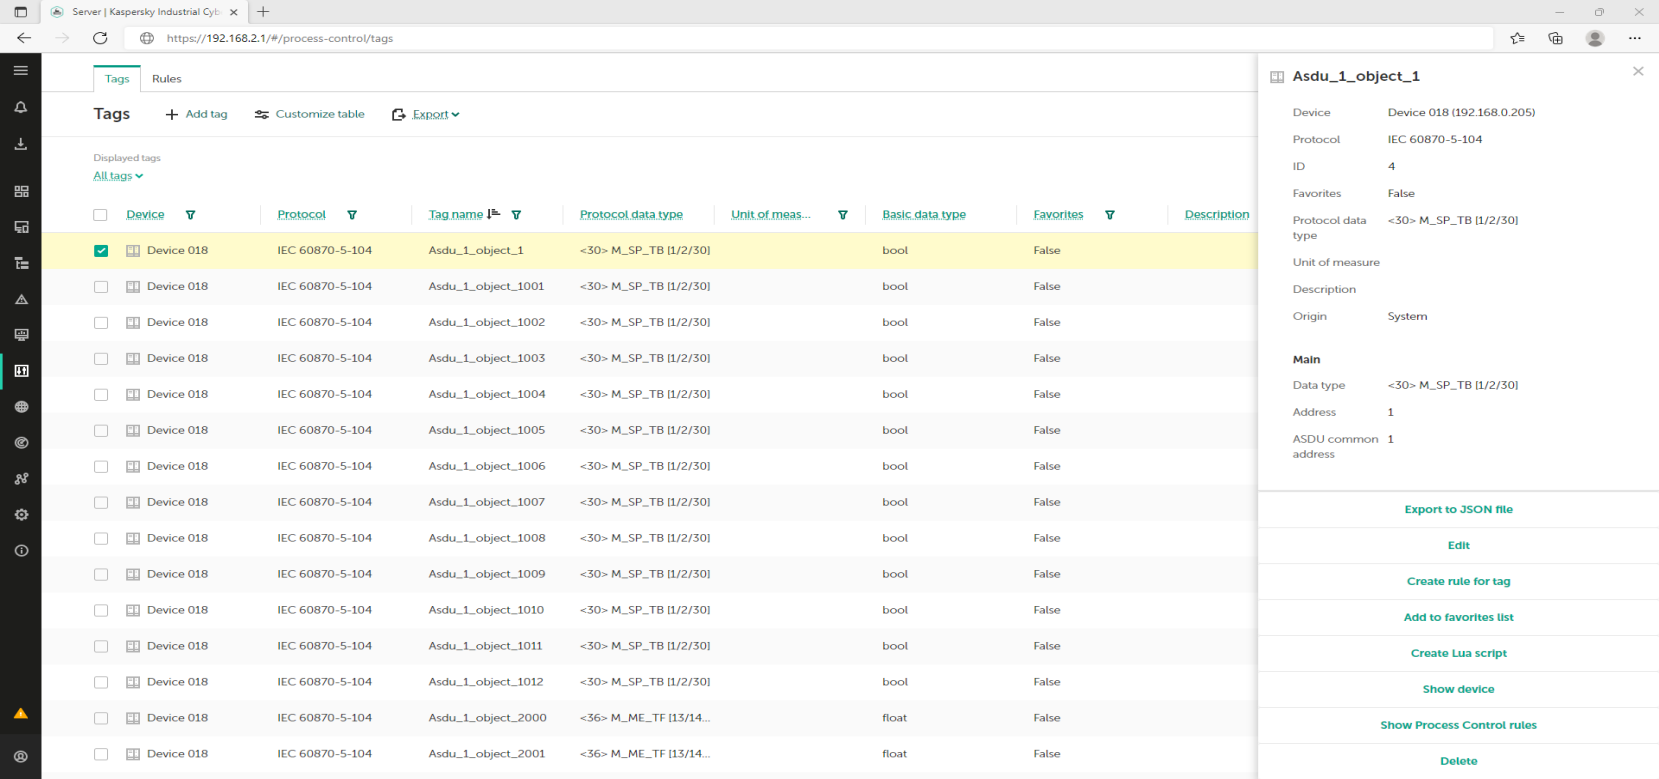1659x779 pixels.
Task: Tick the checkbox for Asdu_1_object_1001 row
Action: [101, 287]
